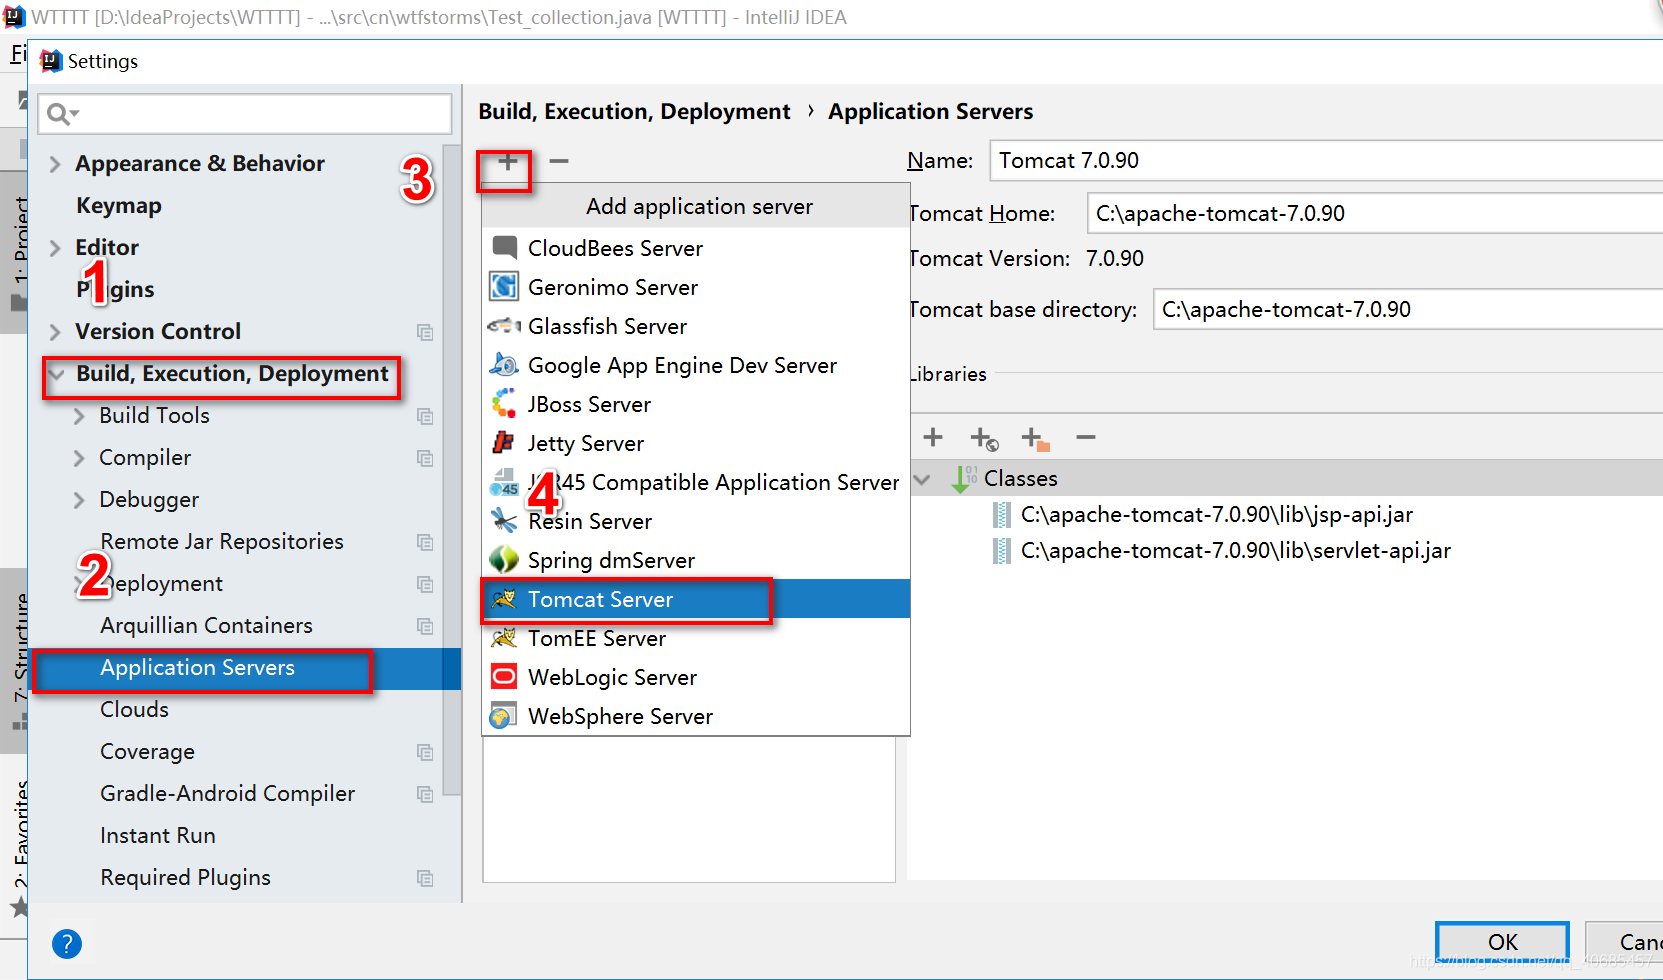Select Application Servers in the tree
Screen dimensions: 1663x980
pyautogui.click(x=197, y=668)
